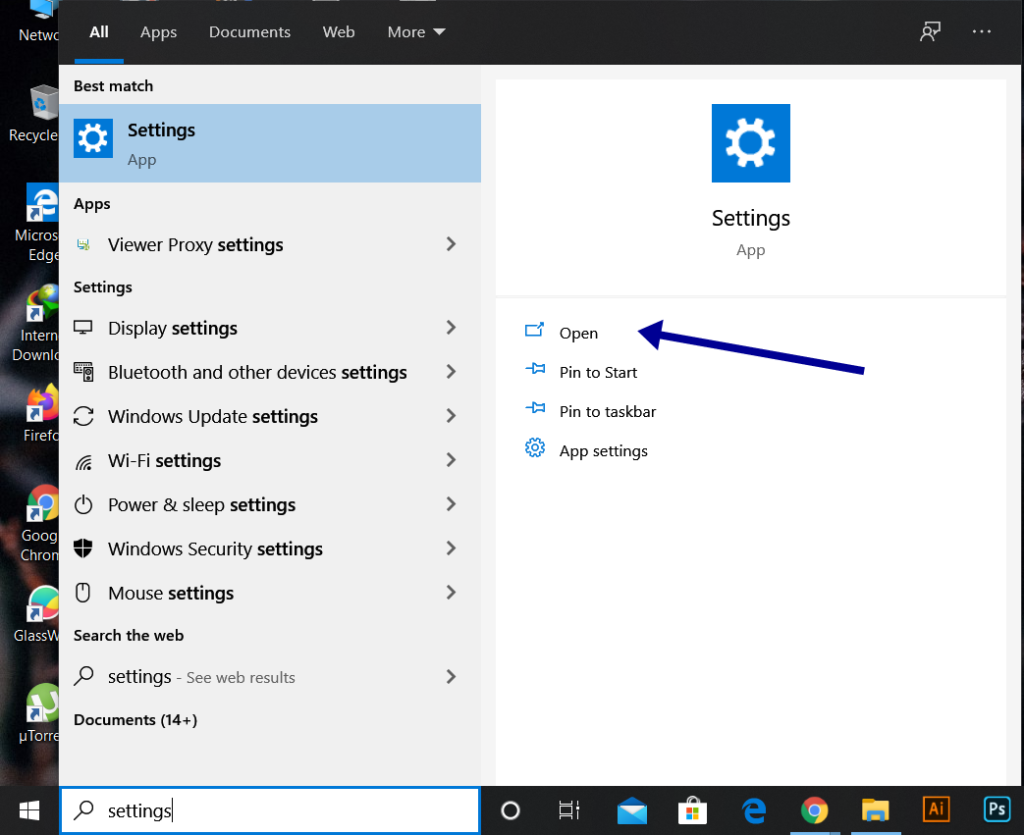View web results for settings

coord(200,677)
